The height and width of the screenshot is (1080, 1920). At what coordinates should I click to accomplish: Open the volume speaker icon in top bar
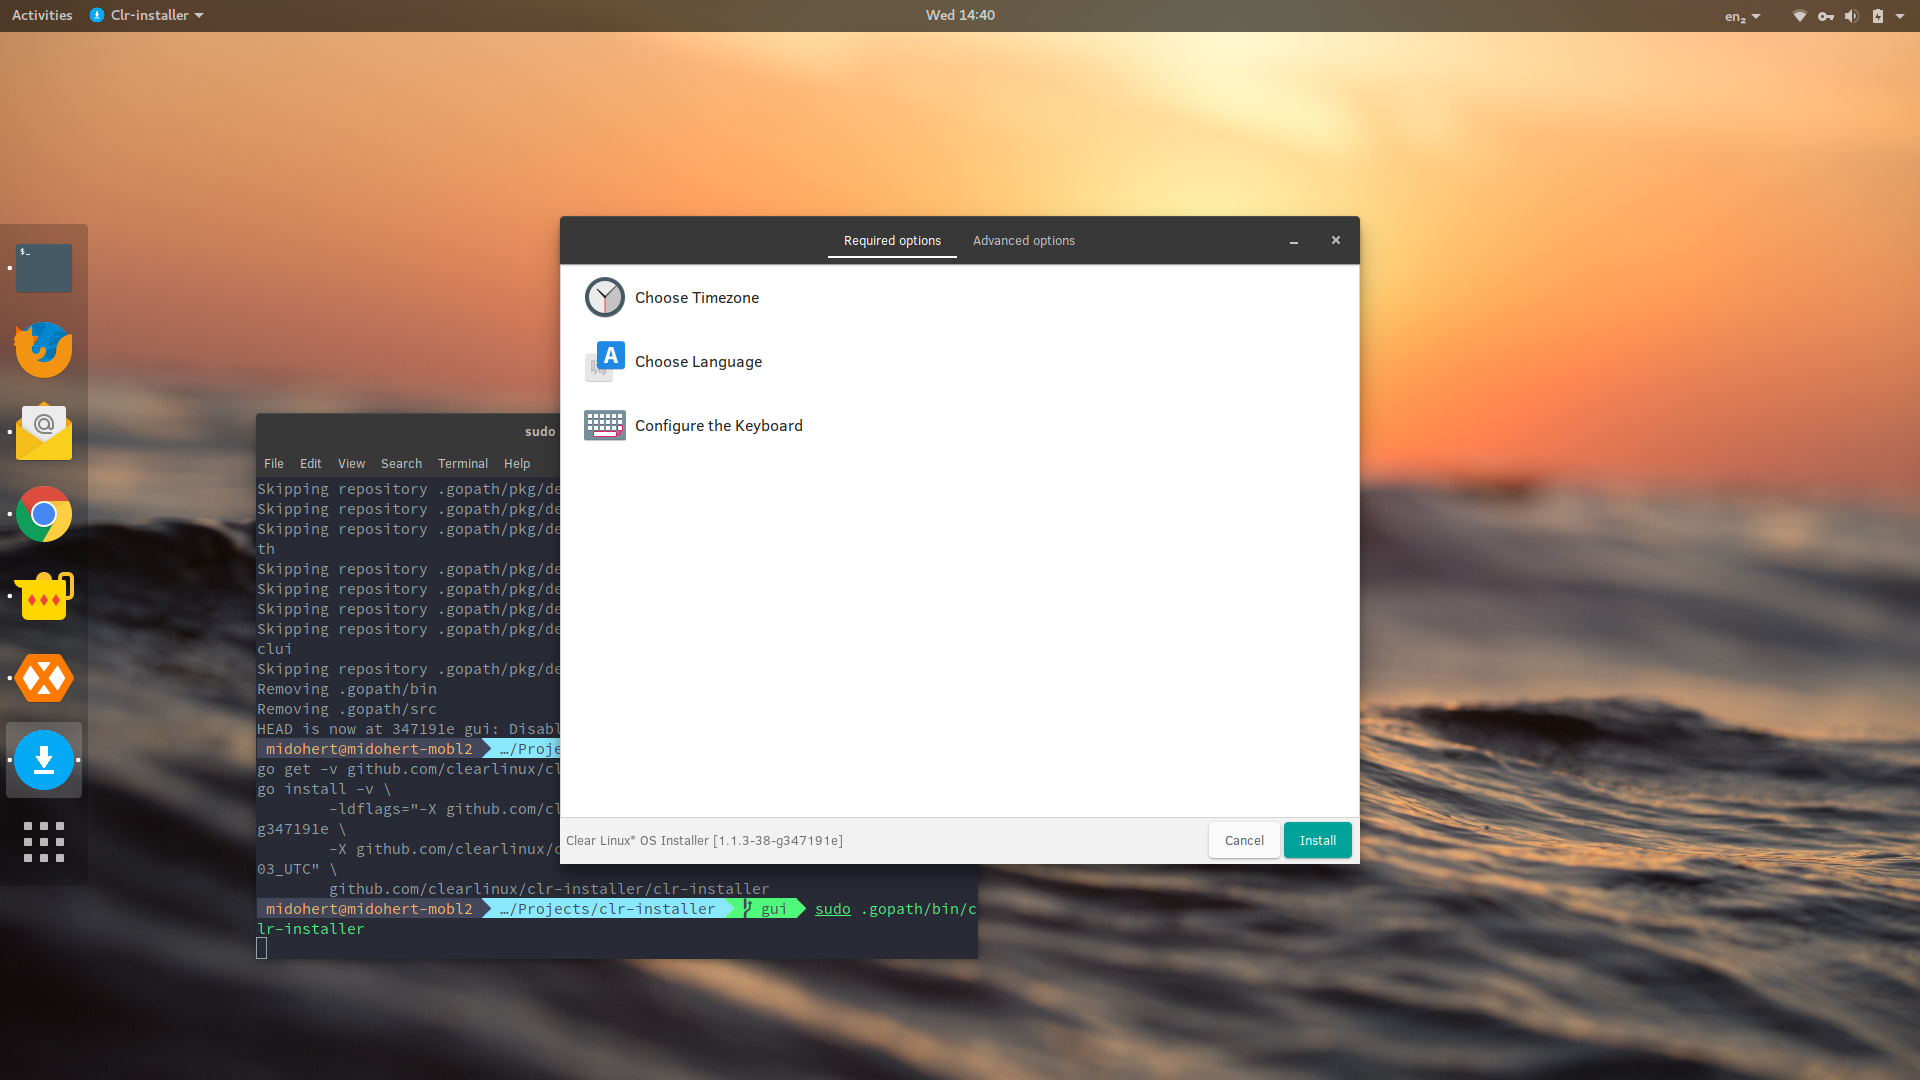point(1852,16)
